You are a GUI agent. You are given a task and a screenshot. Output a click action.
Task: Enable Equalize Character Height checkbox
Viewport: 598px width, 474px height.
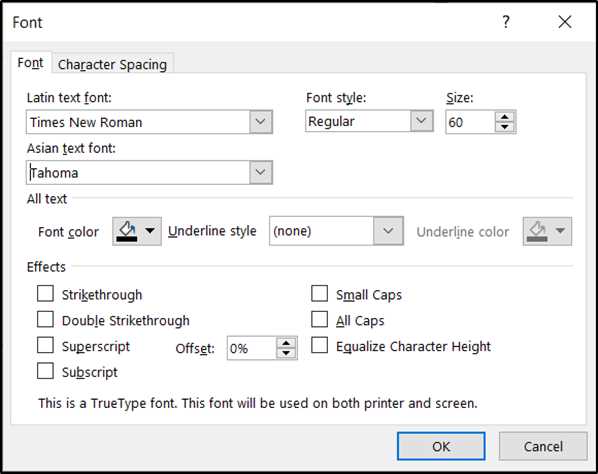pyautogui.click(x=320, y=345)
